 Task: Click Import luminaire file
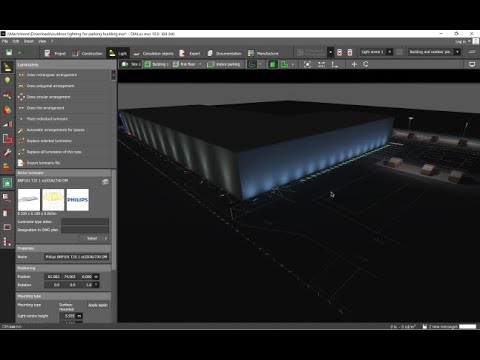(x=43, y=163)
